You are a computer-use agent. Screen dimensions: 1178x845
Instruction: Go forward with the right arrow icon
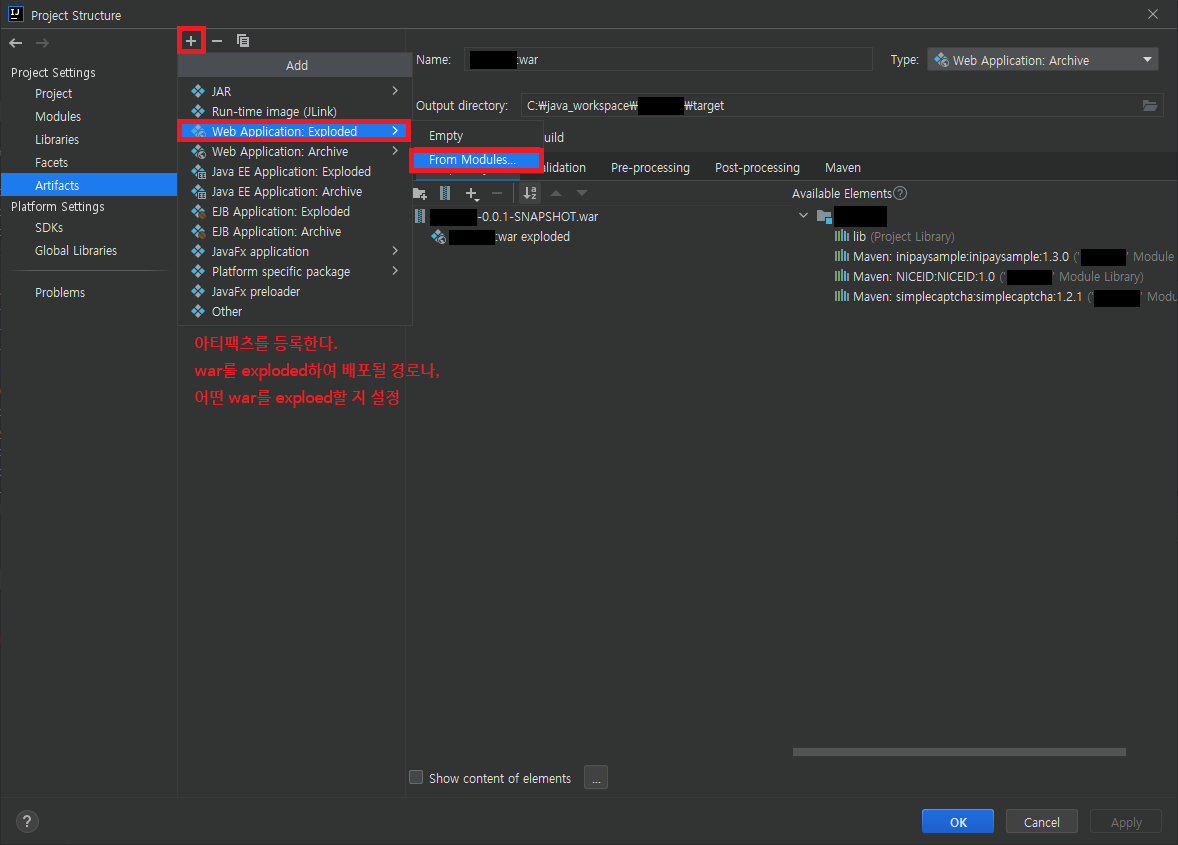tap(42, 43)
